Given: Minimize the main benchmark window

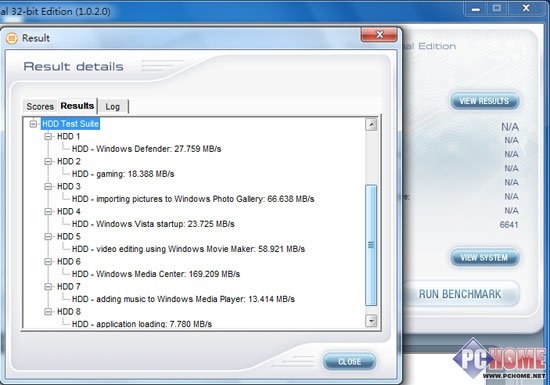Looking at the screenshot, I should (x=476, y=8).
